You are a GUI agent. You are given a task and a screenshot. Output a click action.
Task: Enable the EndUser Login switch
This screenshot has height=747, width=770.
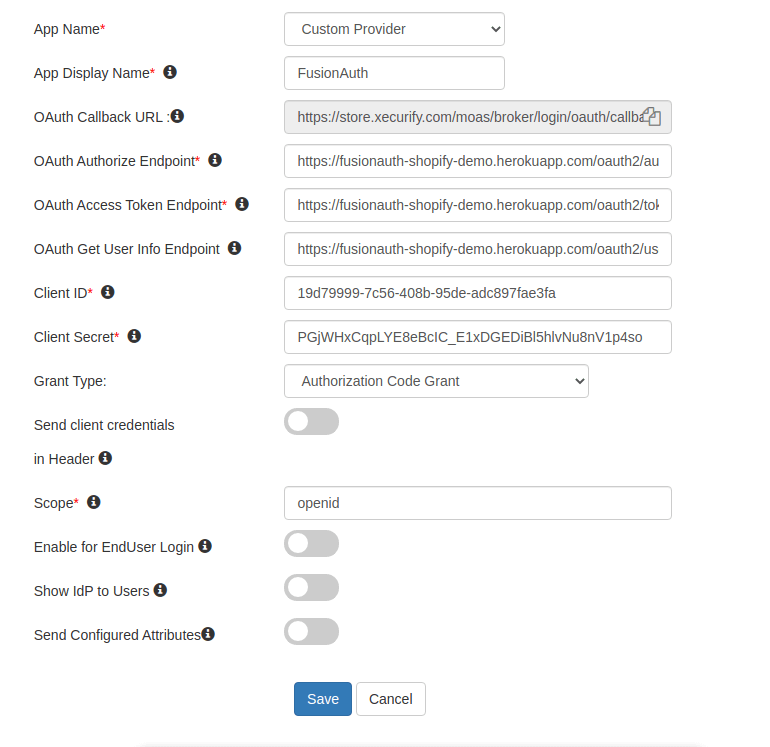(x=311, y=544)
